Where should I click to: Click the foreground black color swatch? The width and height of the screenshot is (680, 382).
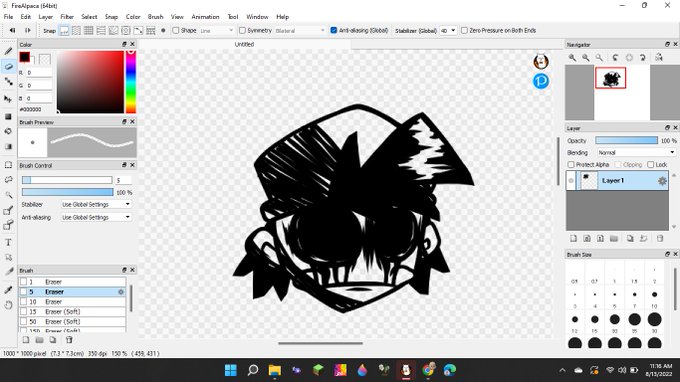[24, 57]
